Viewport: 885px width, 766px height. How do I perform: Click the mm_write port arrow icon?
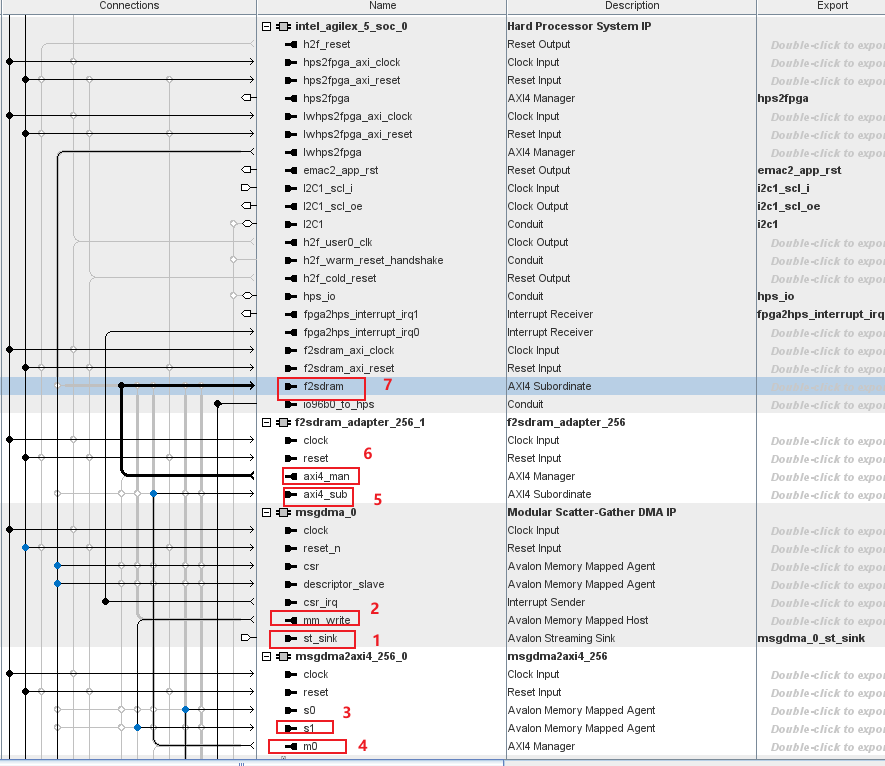291,620
